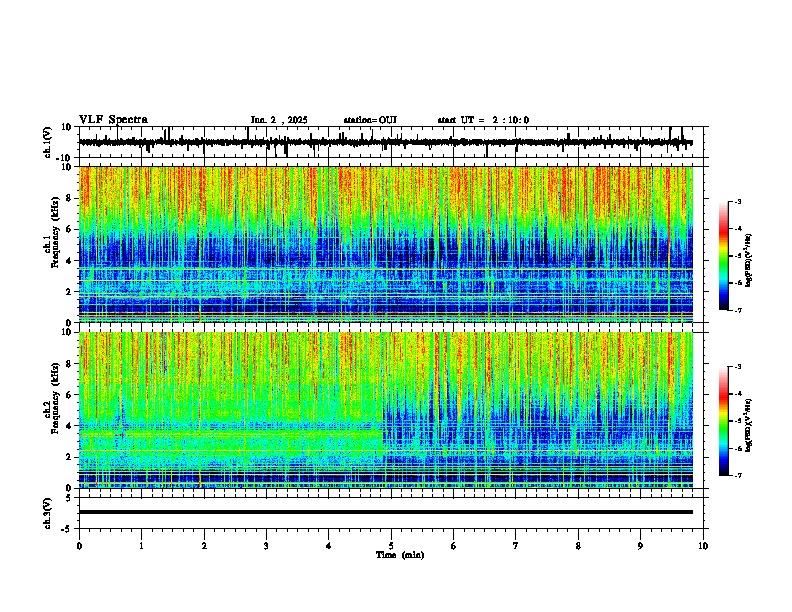Click the log(PSD) label beside ch.1 colorbar
The image size is (792, 612).
click(749, 260)
